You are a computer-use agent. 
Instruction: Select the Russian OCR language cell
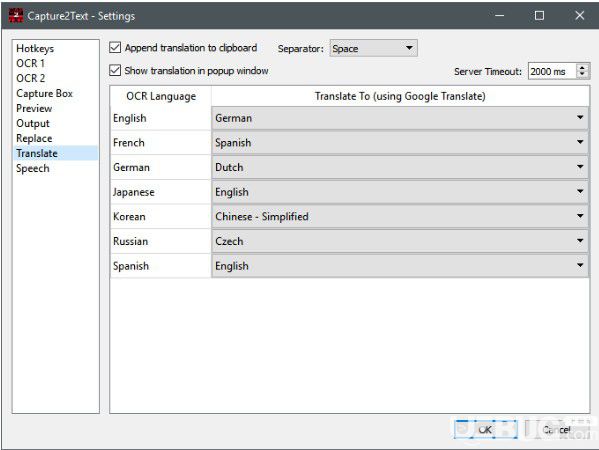coord(160,241)
